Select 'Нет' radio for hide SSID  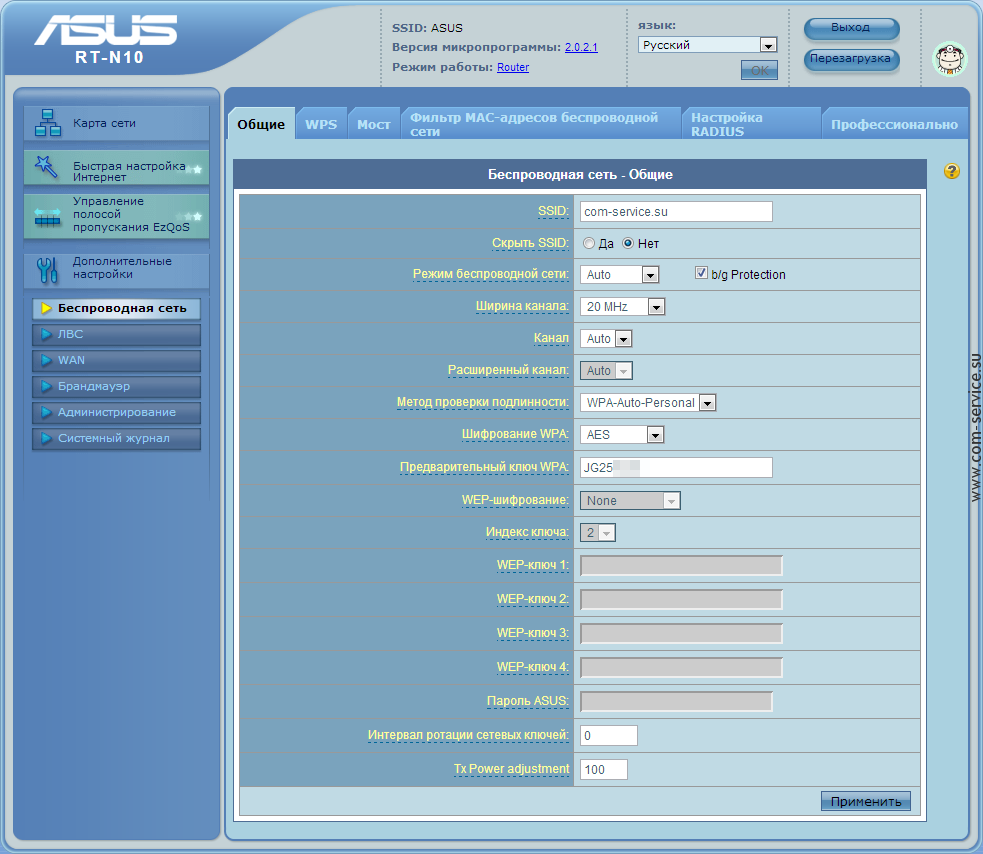pyautogui.click(x=628, y=243)
